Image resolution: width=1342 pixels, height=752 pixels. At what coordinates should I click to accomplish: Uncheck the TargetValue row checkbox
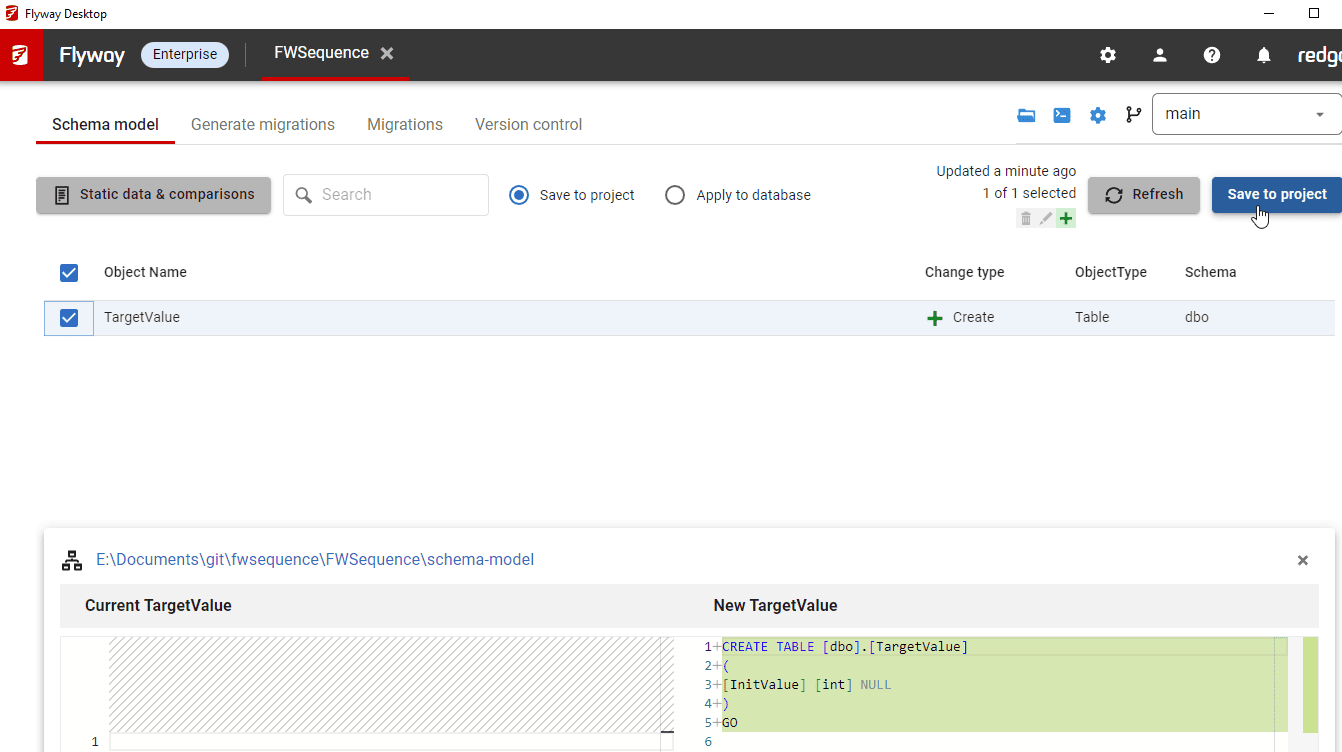tap(69, 318)
